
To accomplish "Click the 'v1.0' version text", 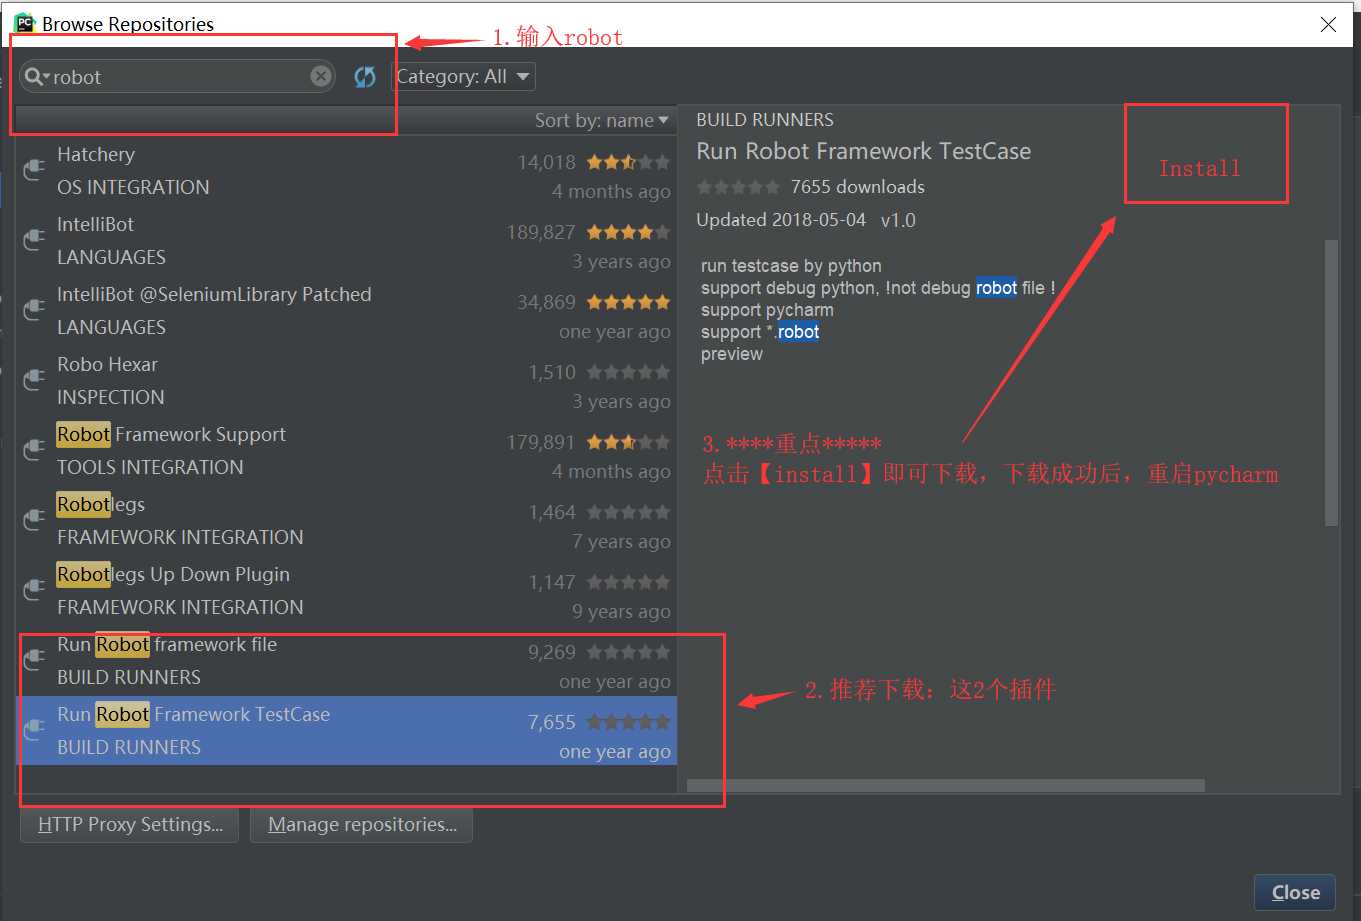I will point(898,220).
